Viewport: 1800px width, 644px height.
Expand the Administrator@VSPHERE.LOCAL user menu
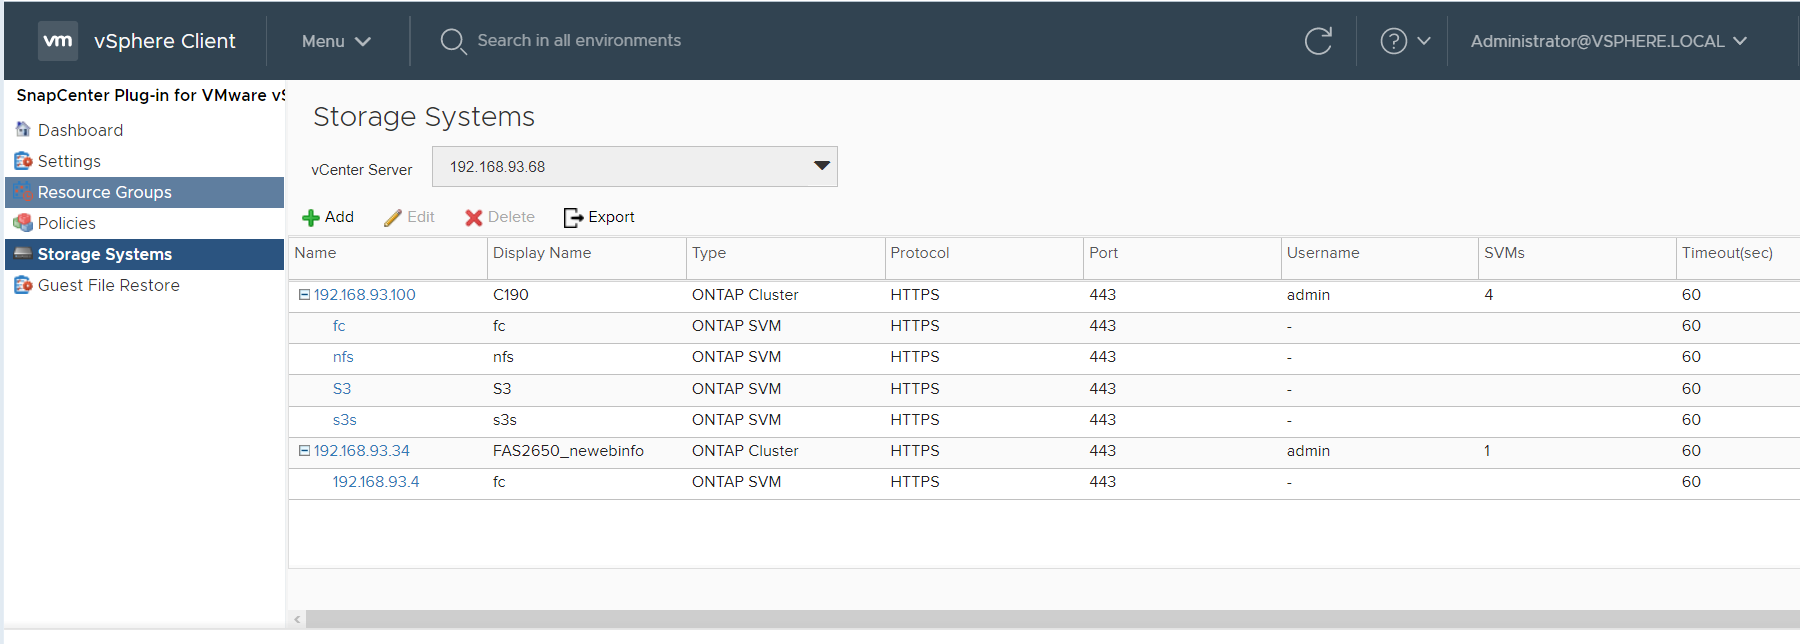click(x=1608, y=41)
